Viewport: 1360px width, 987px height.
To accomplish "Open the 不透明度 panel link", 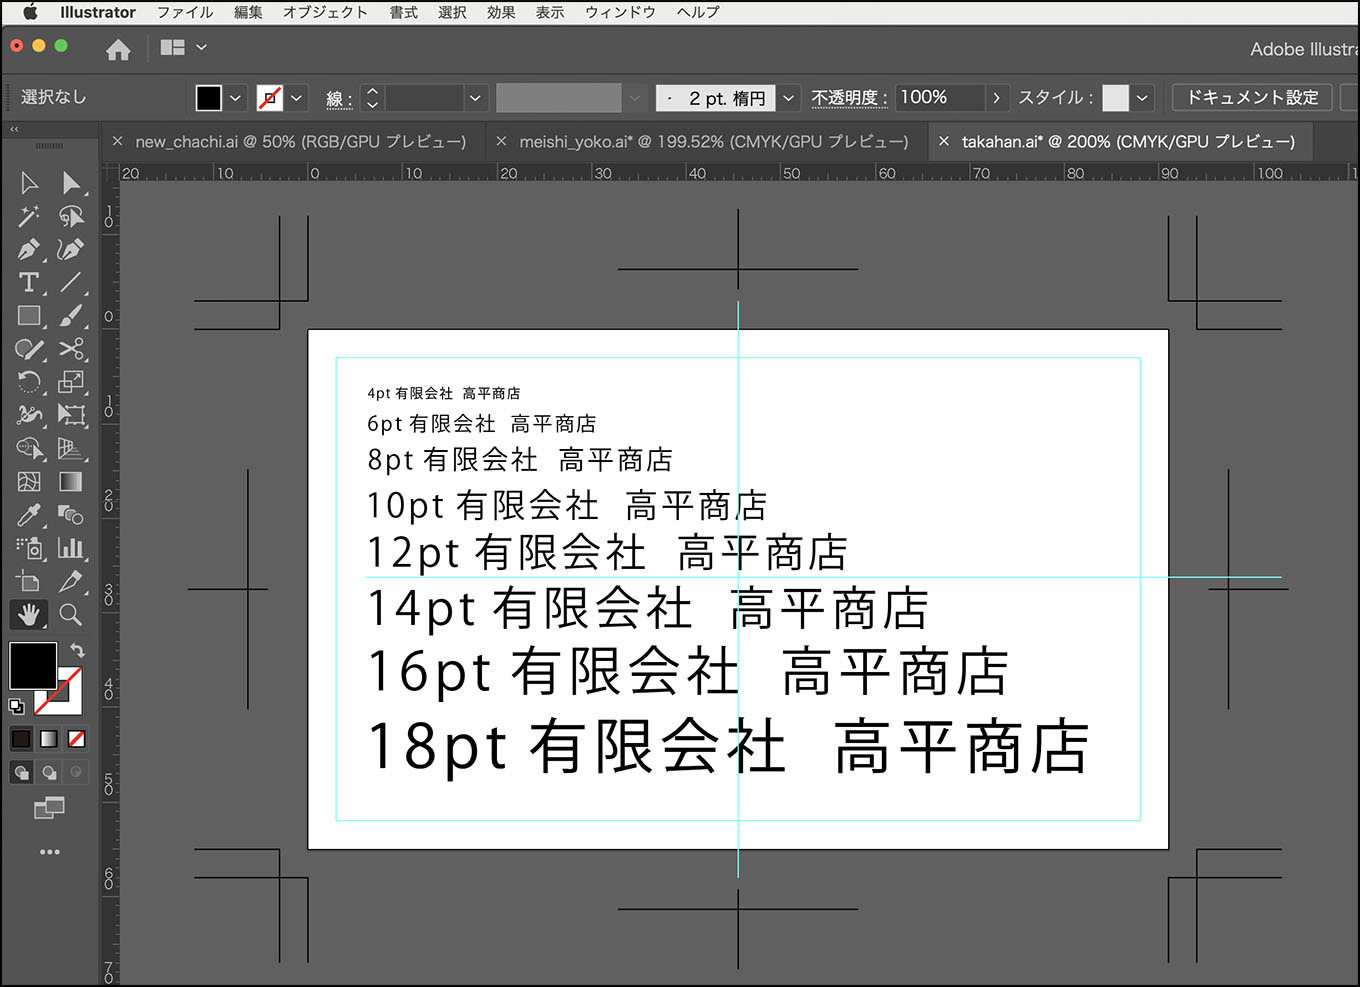I will point(849,98).
